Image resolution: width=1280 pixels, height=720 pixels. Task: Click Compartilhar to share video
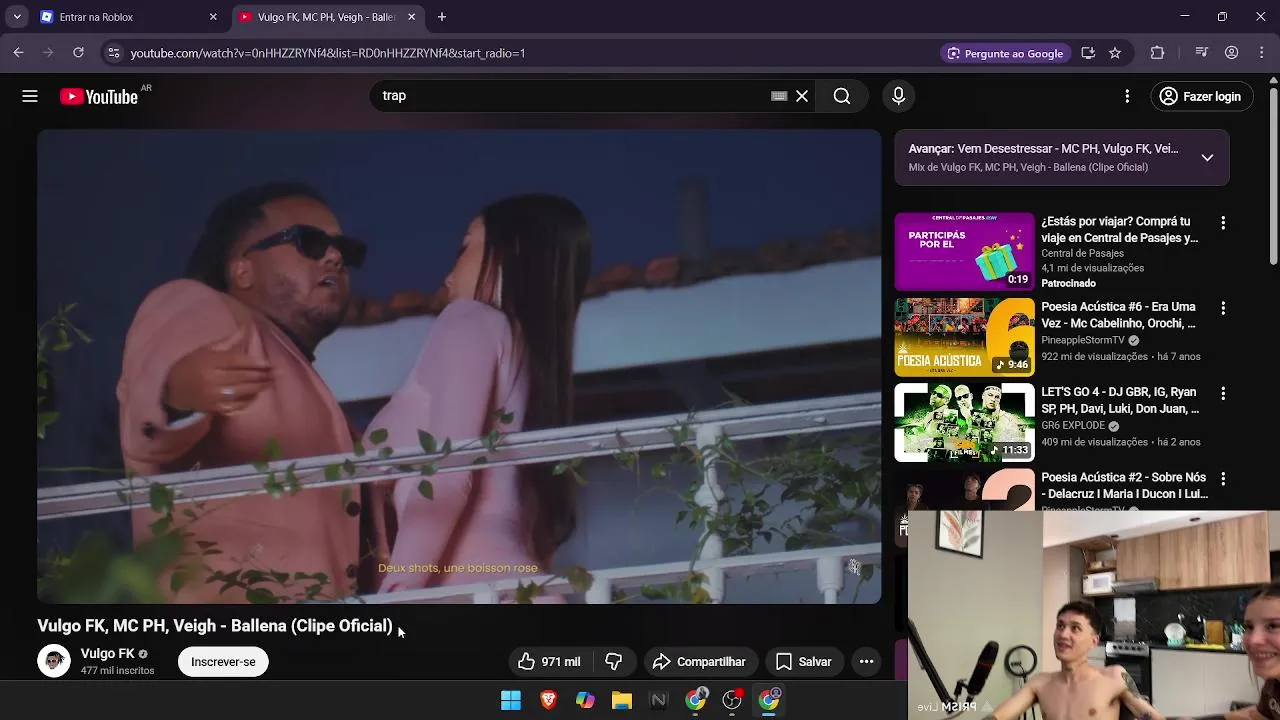[699, 661]
